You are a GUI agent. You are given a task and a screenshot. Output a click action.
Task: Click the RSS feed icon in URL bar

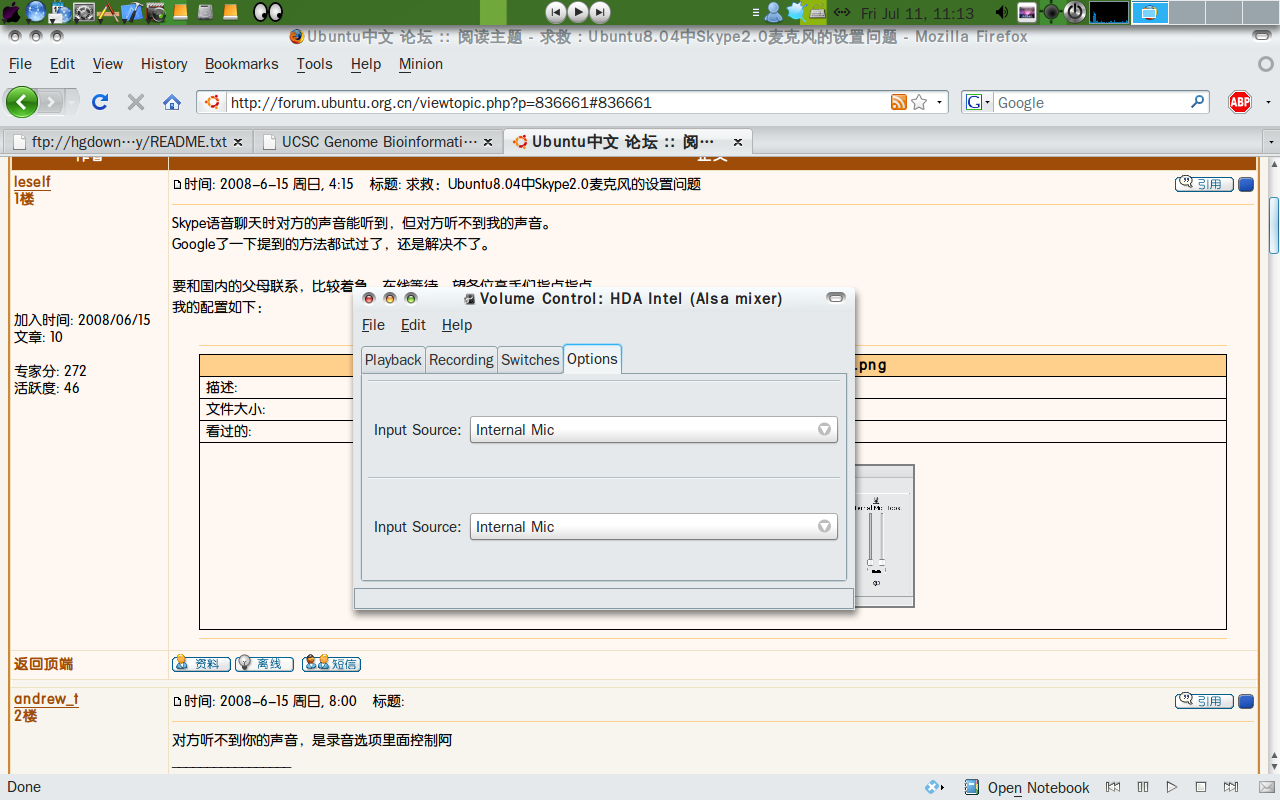tap(899, 102)
